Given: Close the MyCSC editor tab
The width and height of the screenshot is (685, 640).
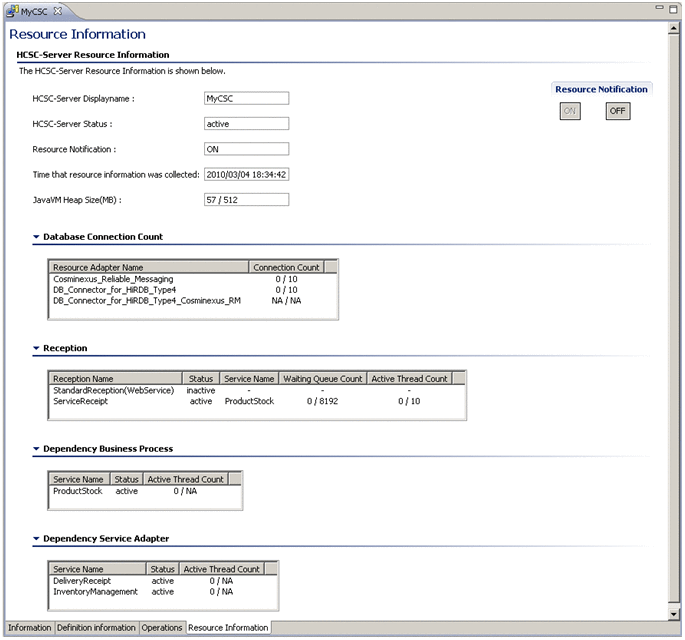Looking at the screenshot, I should point(57,11).
